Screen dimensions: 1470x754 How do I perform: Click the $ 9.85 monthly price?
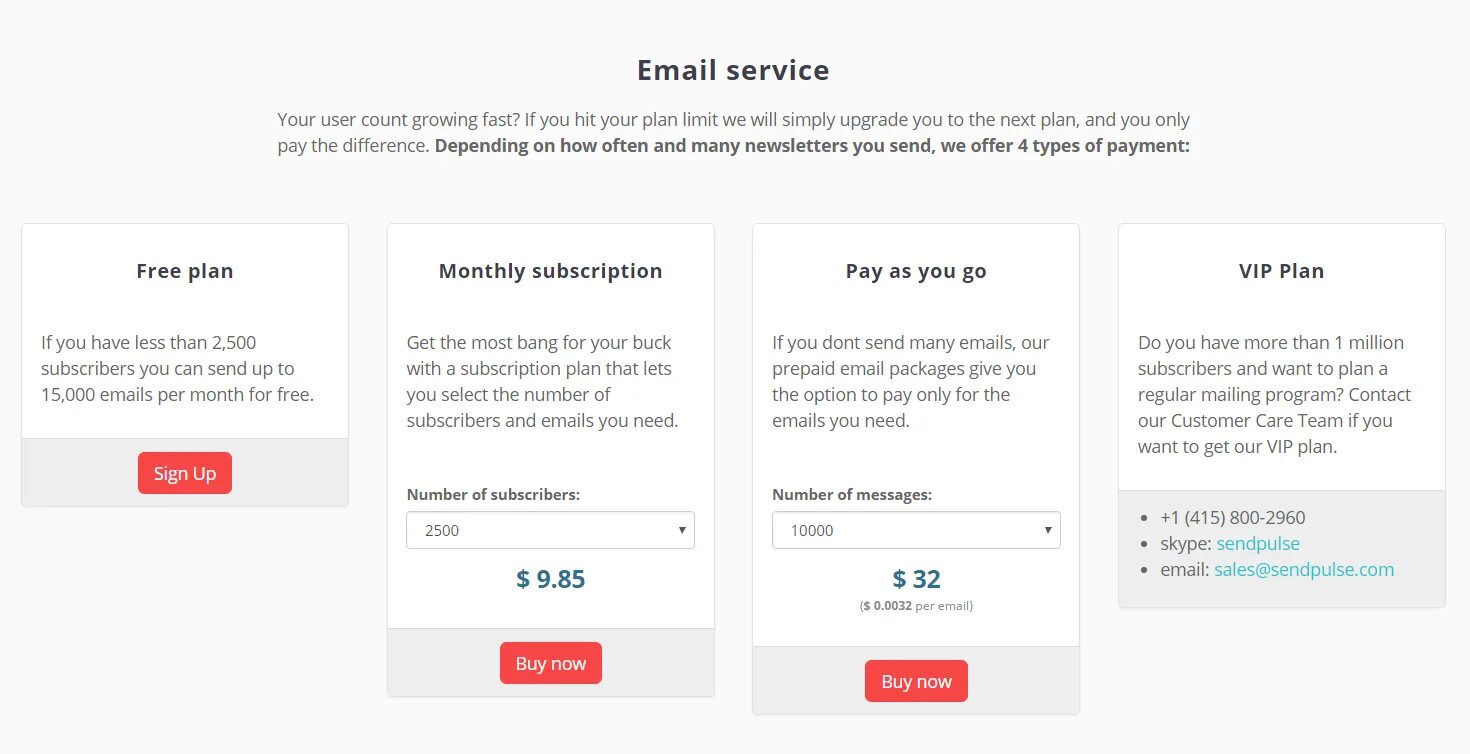coord(551,579)
